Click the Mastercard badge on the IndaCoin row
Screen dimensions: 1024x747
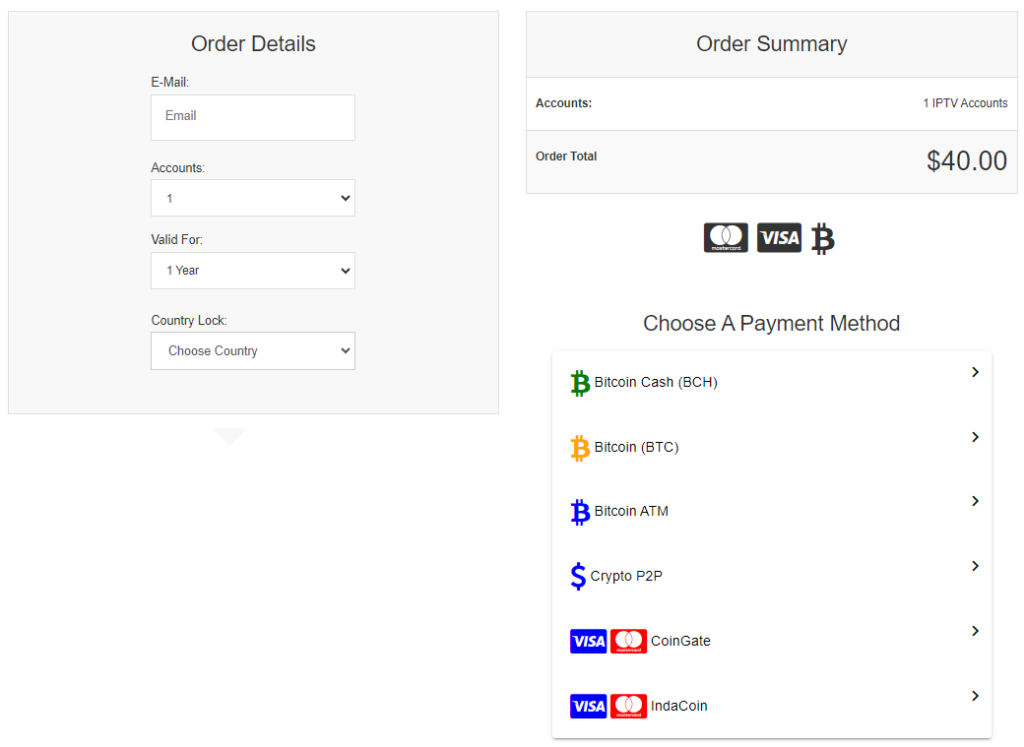[630, 706]
